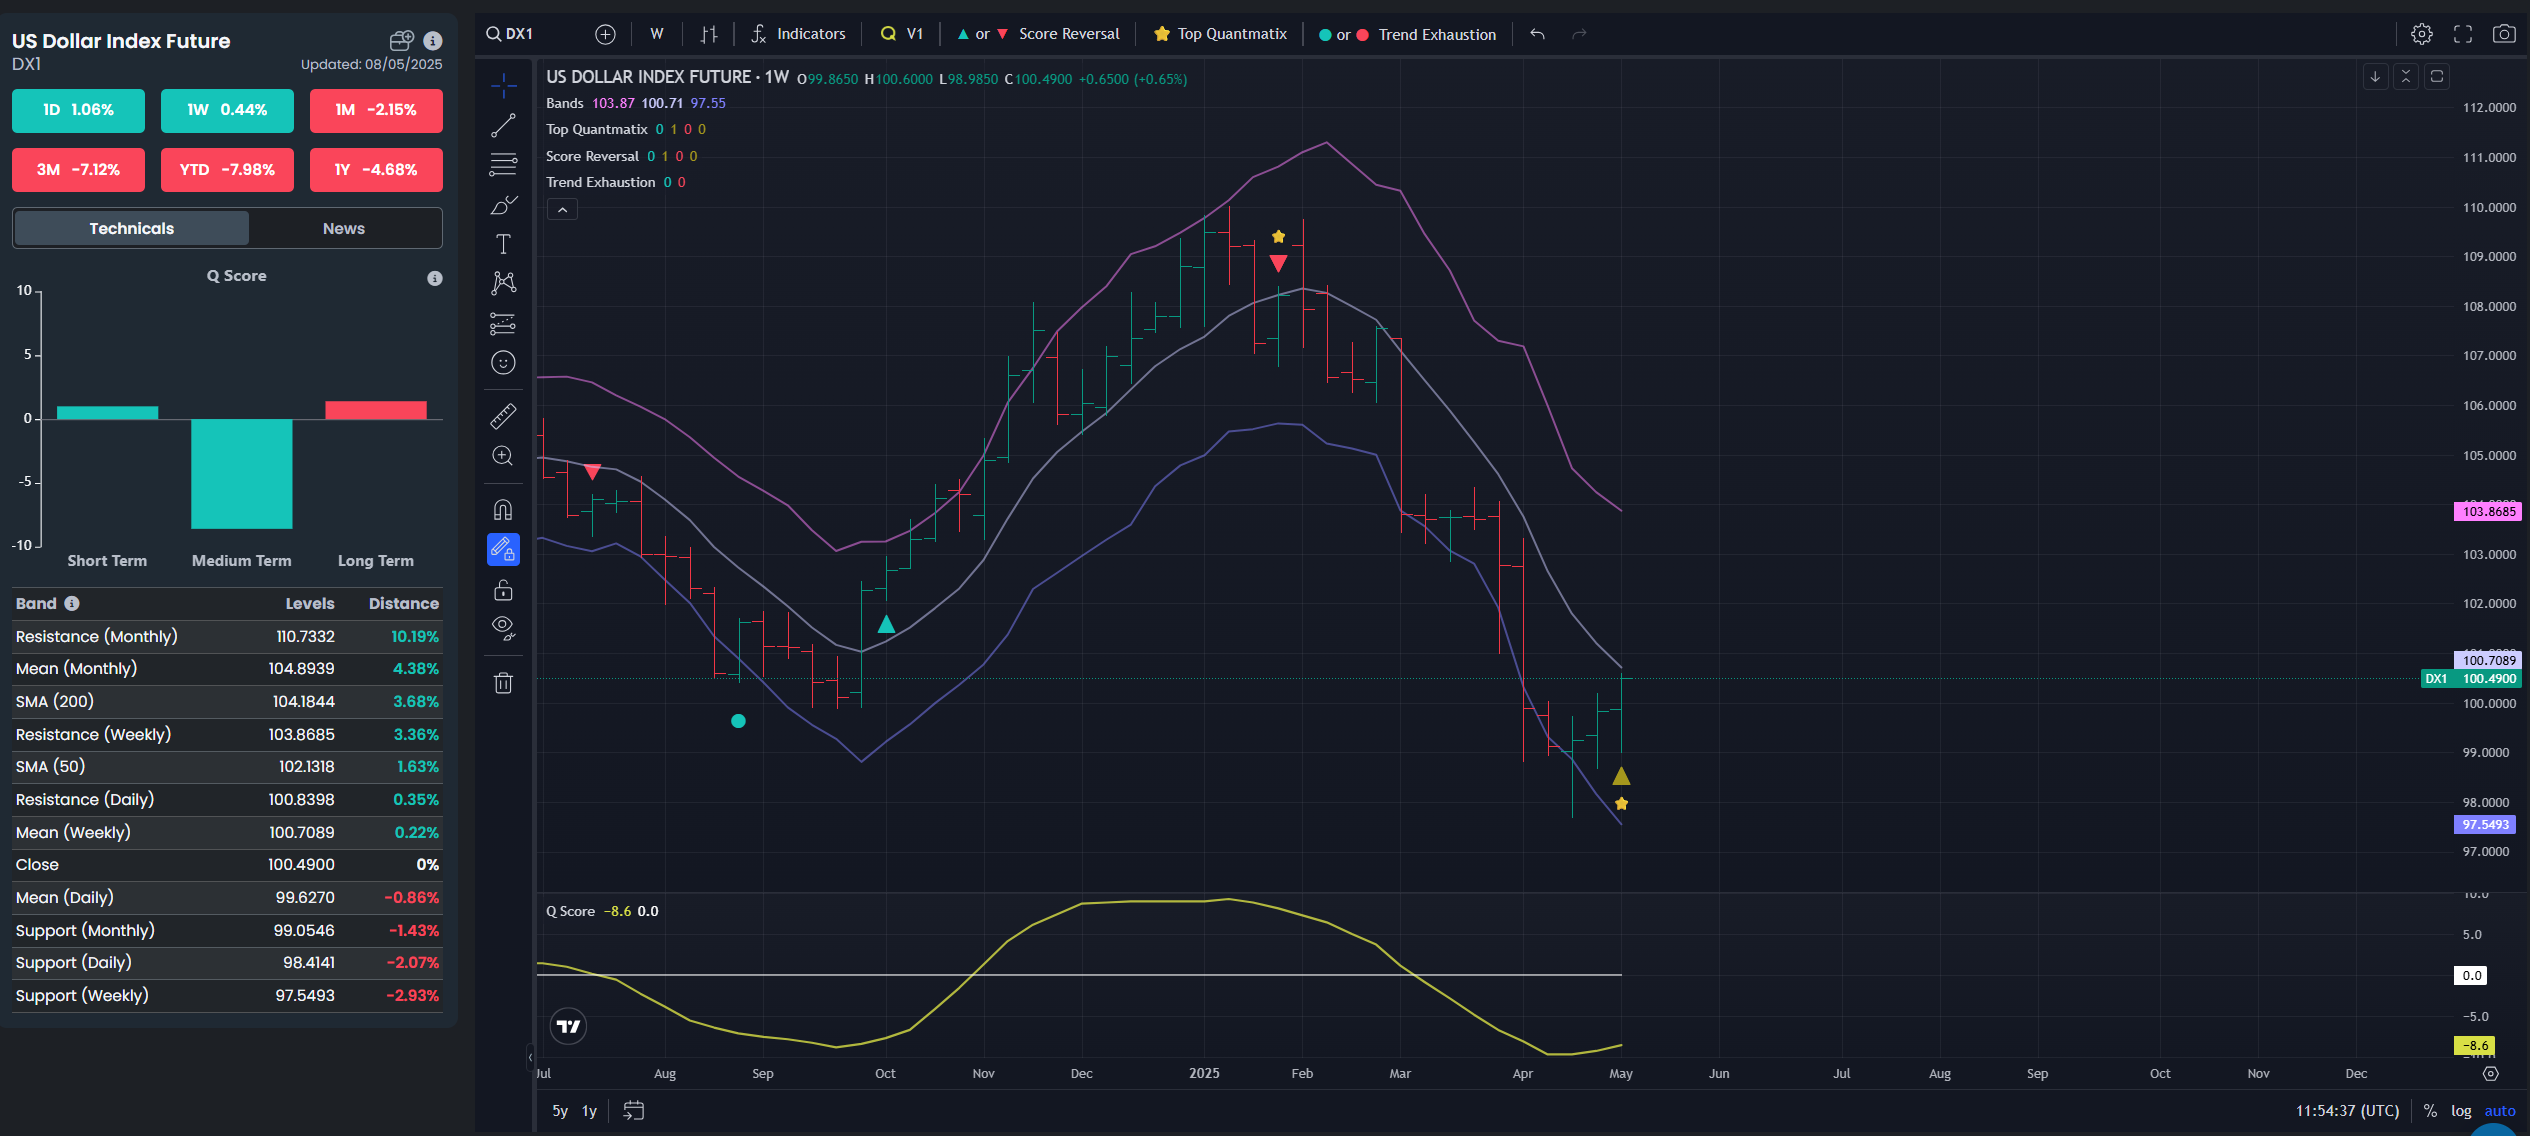Image resolution: width=2530 pixels, height=1136 pixels.
Task: Click the zoom in tool
Action: point(503,456)
